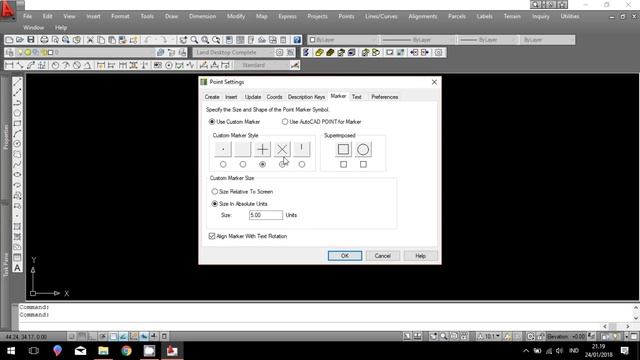The height and width of the screenshot is (360, 640).
Task: Click the Open file toolbar icon
Action: (x=20, y=40)
